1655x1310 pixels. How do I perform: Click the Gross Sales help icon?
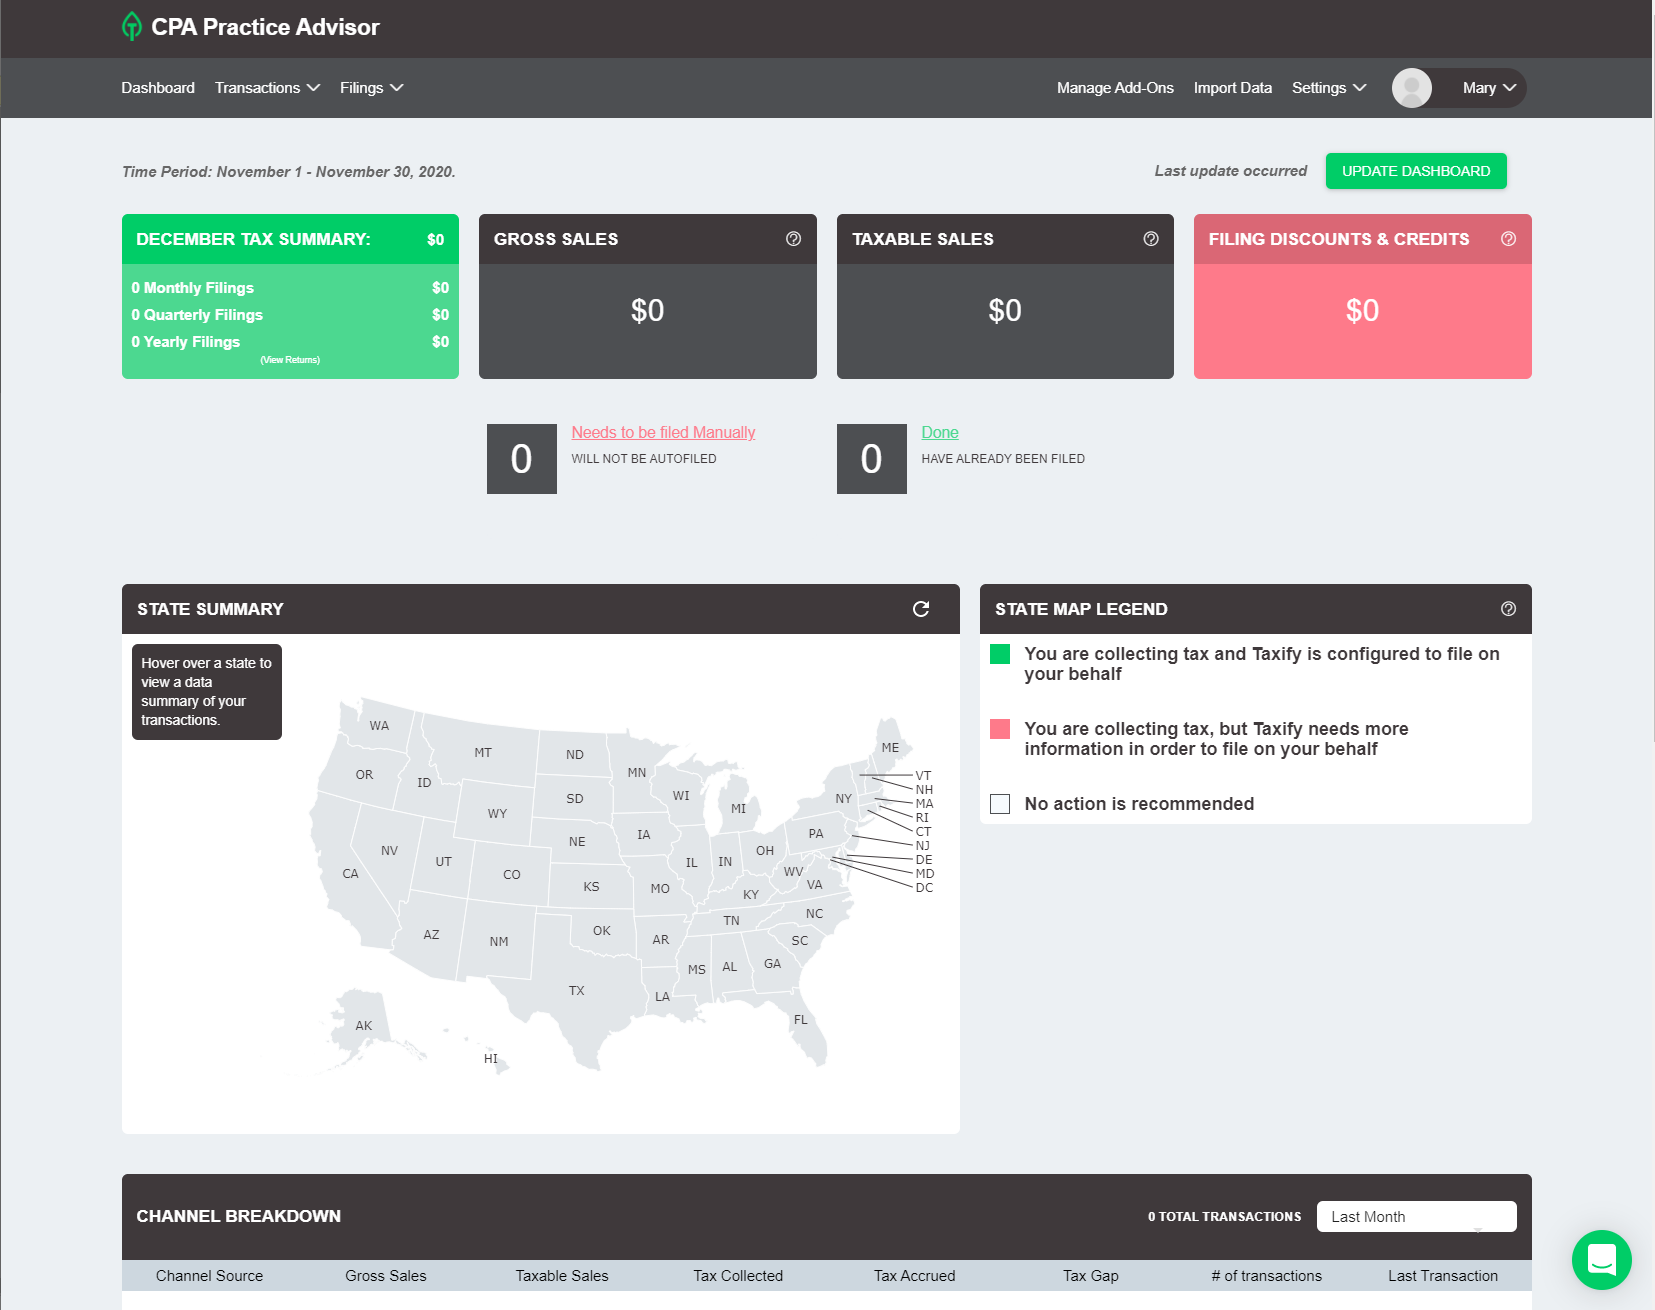(x=793, y=239)
